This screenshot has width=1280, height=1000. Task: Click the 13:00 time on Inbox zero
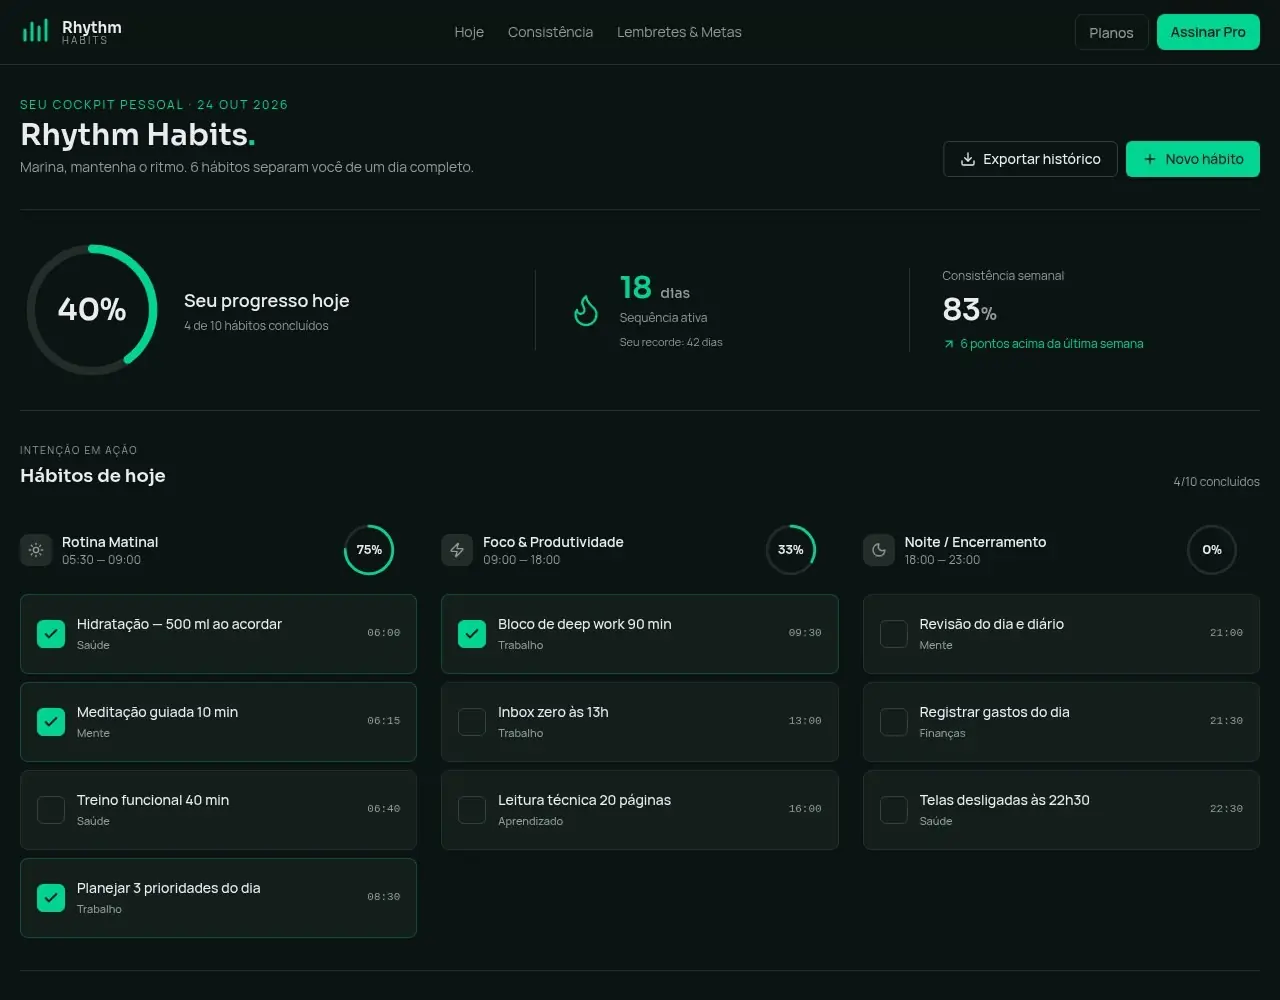pyautogui.click(x=805, y=721)
